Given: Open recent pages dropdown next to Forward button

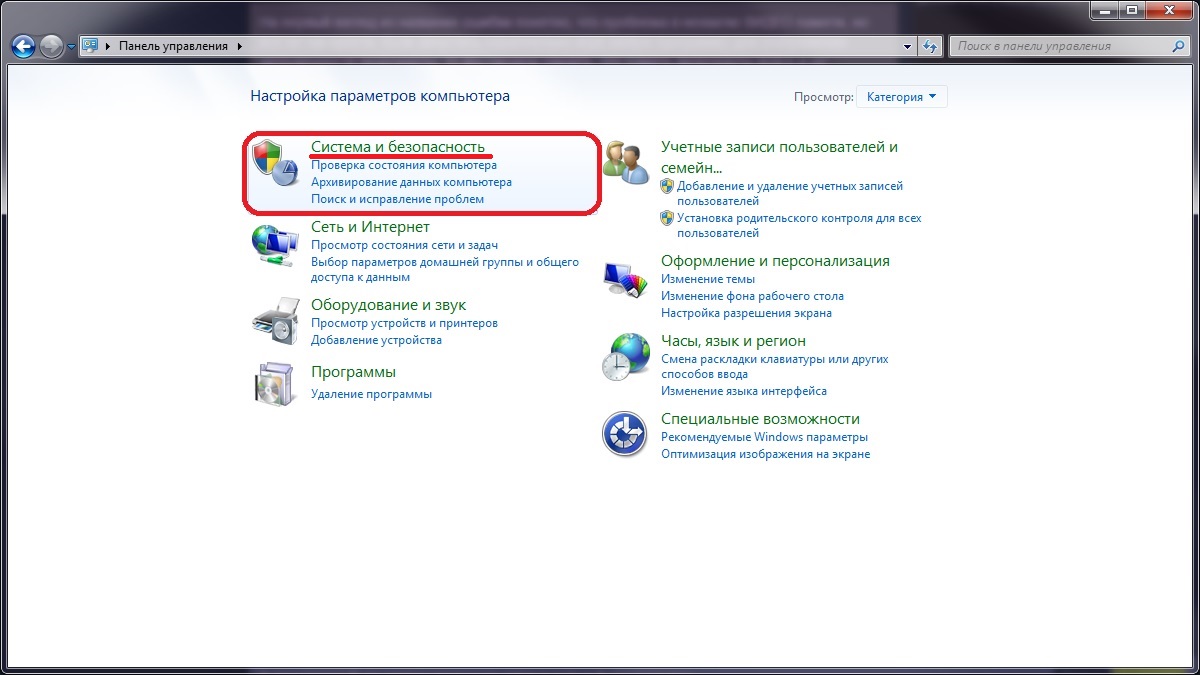Looking at the screenshot, I should (71, 46).
